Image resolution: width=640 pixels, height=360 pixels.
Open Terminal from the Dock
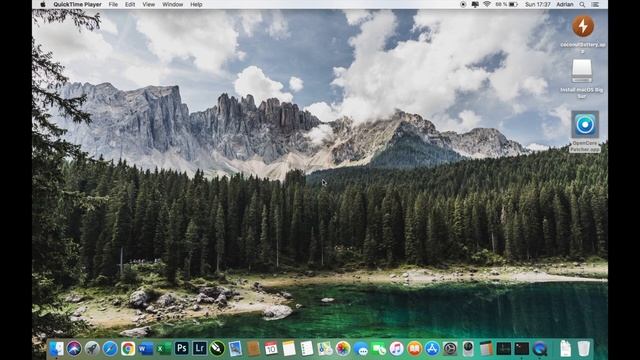pyautogui.click(x=522, y=349)
